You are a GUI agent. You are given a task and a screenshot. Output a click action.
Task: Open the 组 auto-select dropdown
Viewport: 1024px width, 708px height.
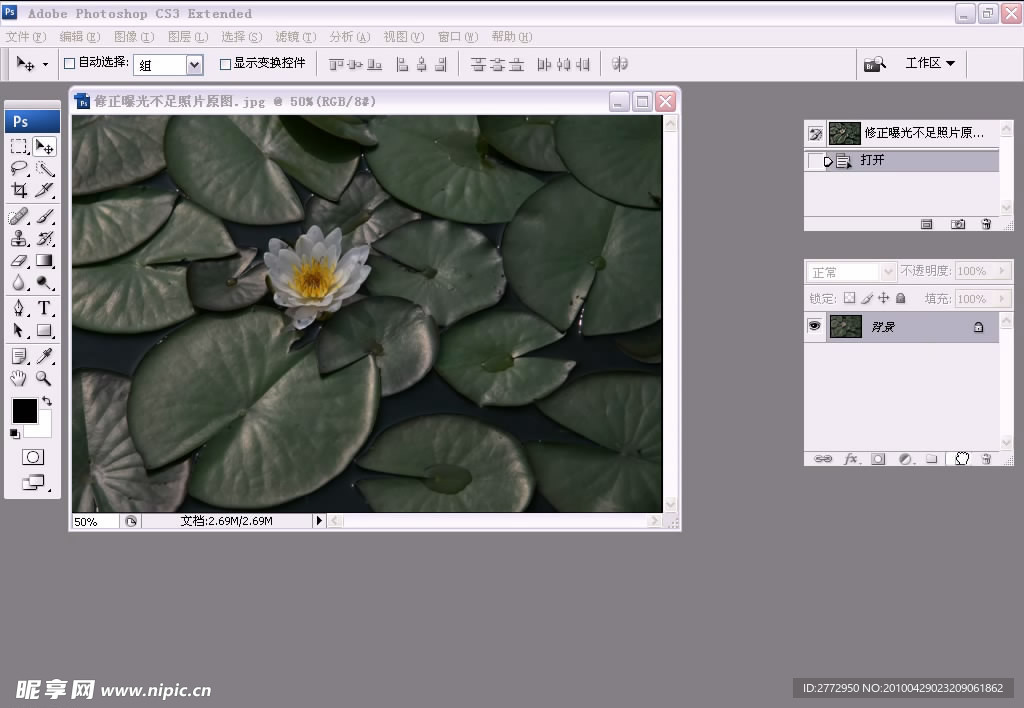pos(194,65)
